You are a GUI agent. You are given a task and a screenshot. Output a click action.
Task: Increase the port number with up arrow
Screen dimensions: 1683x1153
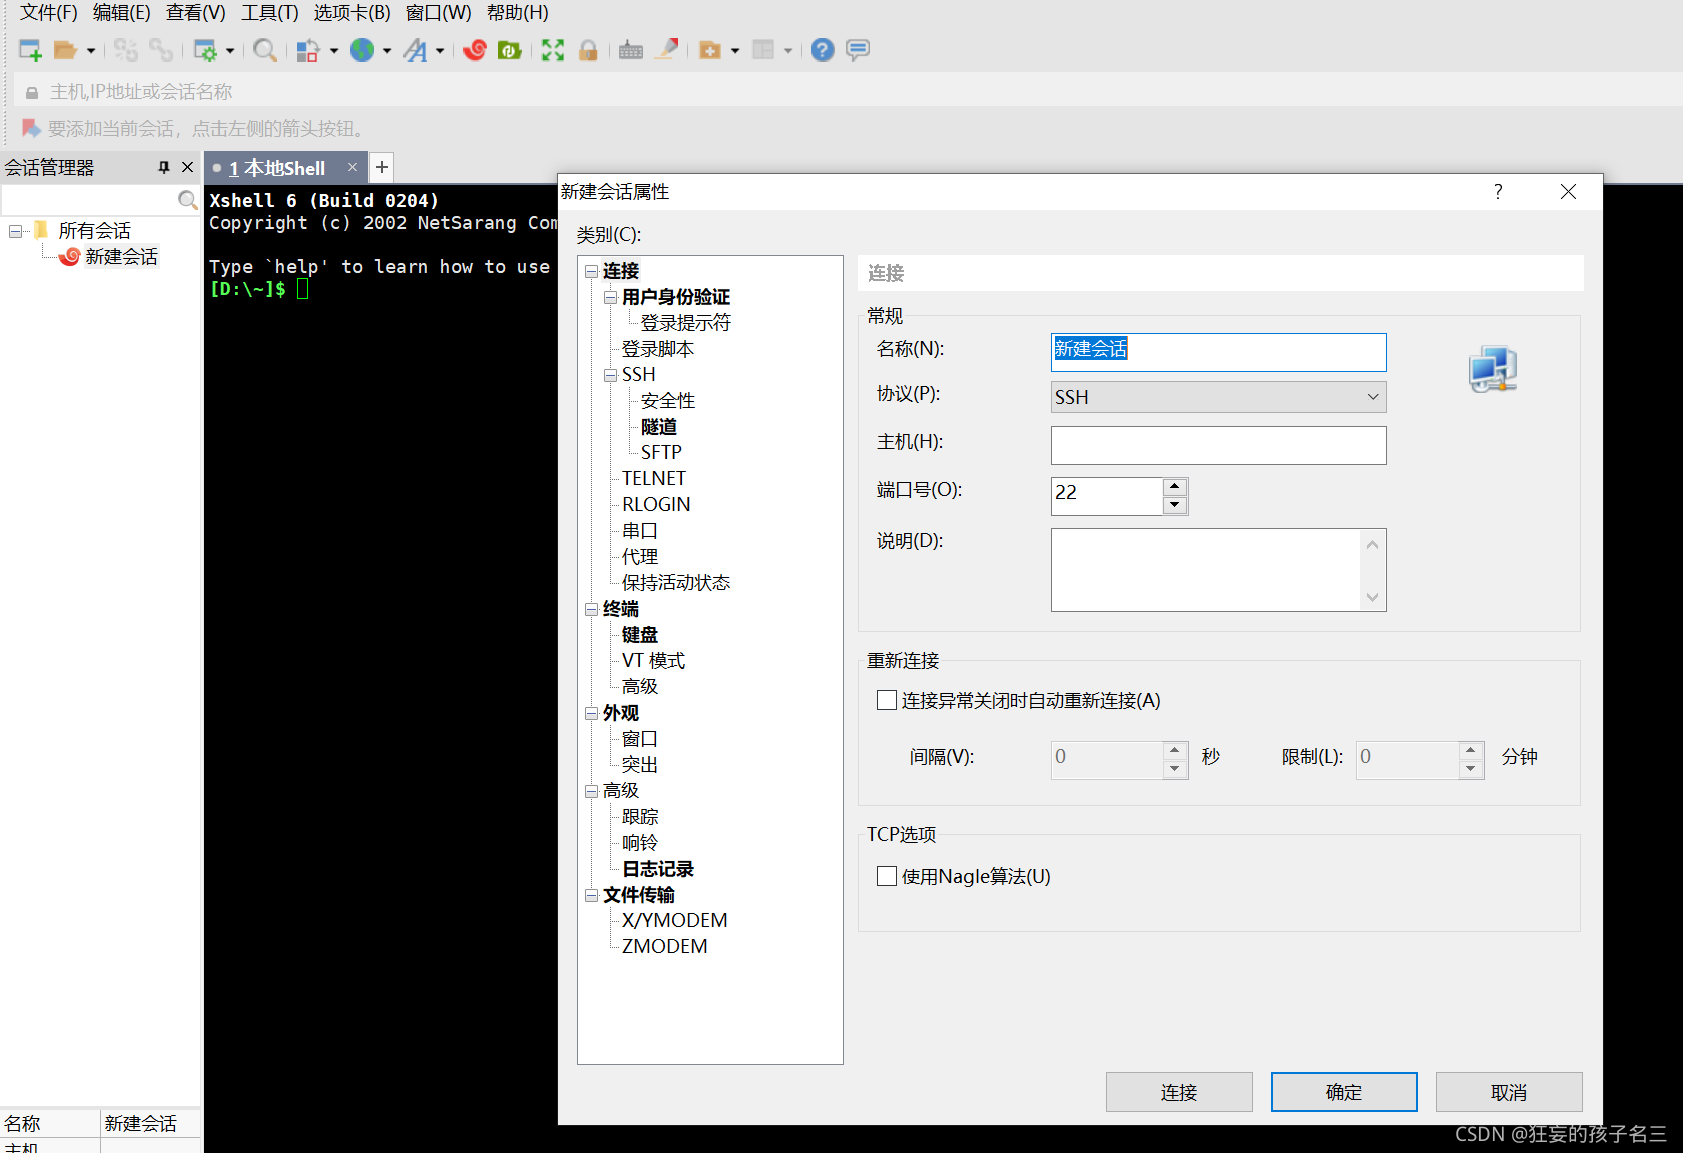pos(1175,487)
